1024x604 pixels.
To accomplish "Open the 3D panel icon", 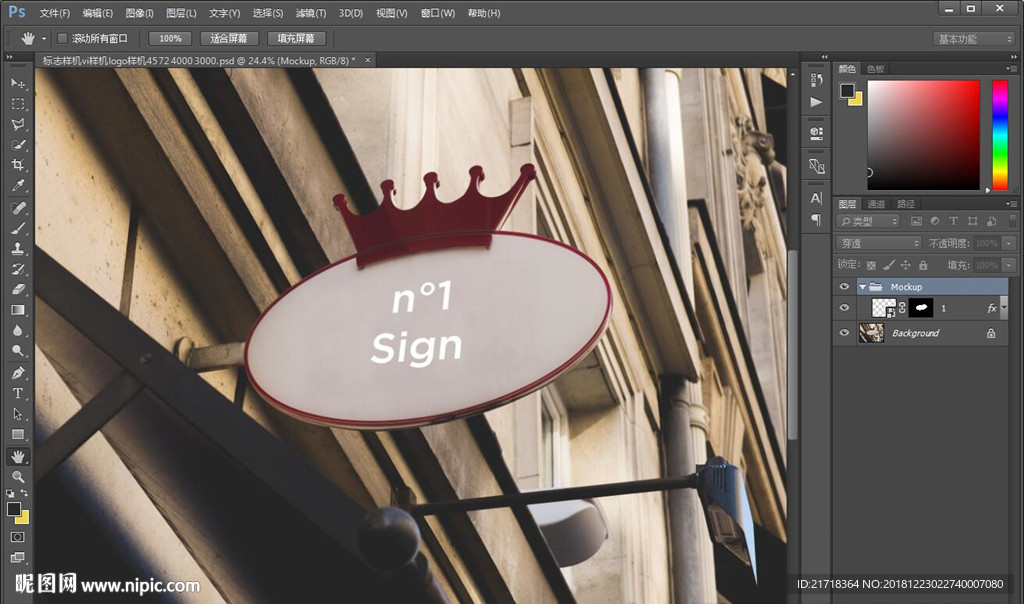I will point(816,133).
